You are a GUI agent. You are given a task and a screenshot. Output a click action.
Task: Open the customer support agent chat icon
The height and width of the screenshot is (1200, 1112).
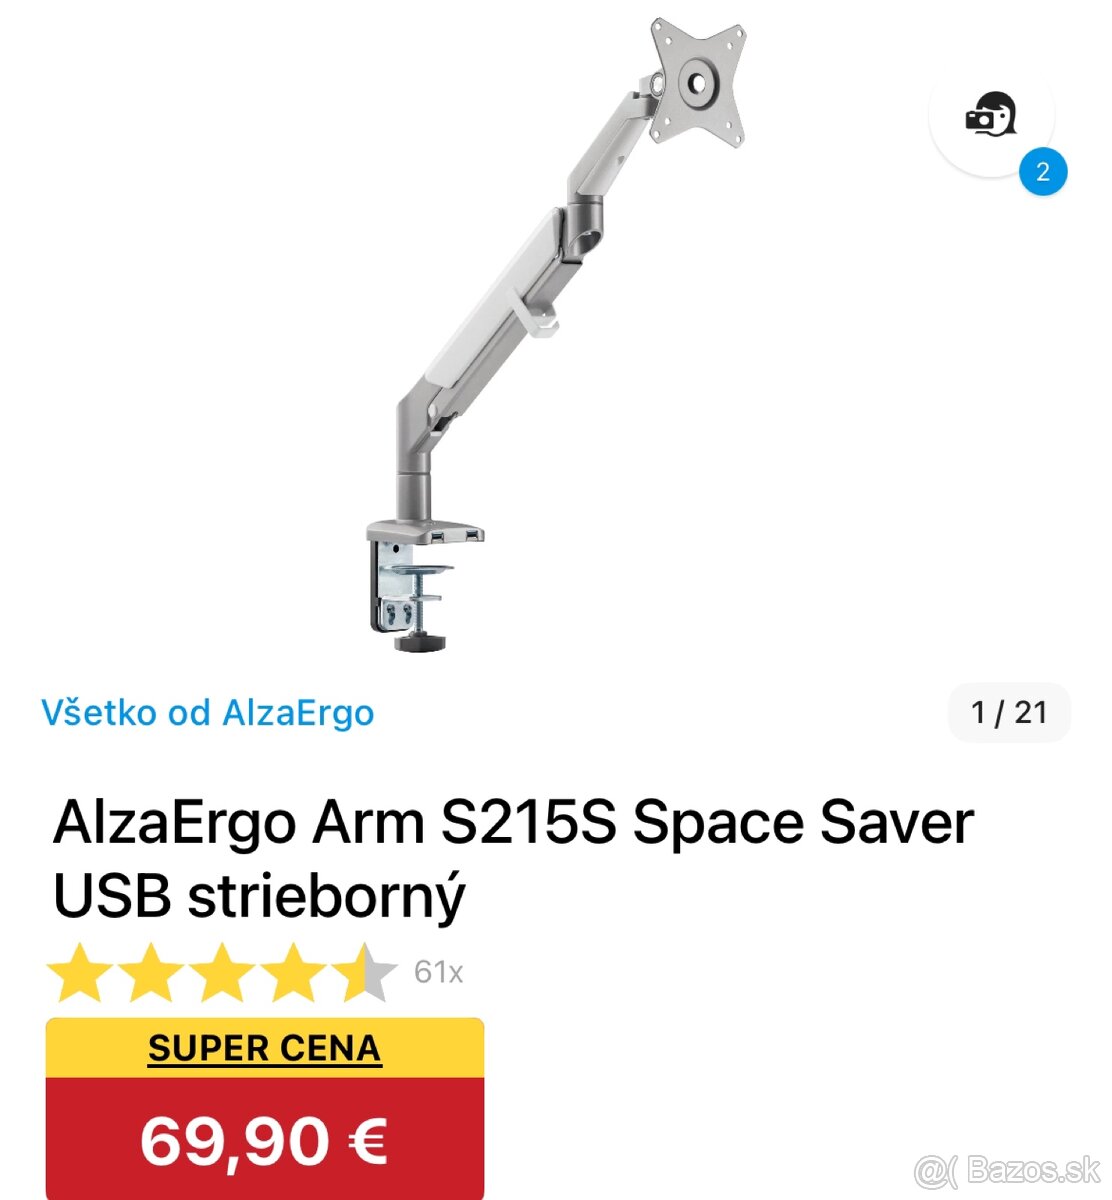click(x=991, y=115)
